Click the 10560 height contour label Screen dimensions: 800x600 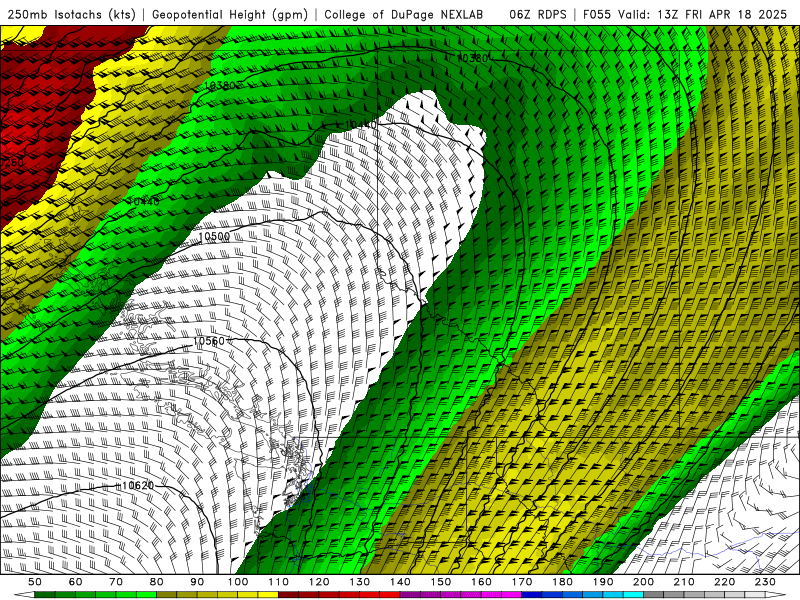(209, 341)
